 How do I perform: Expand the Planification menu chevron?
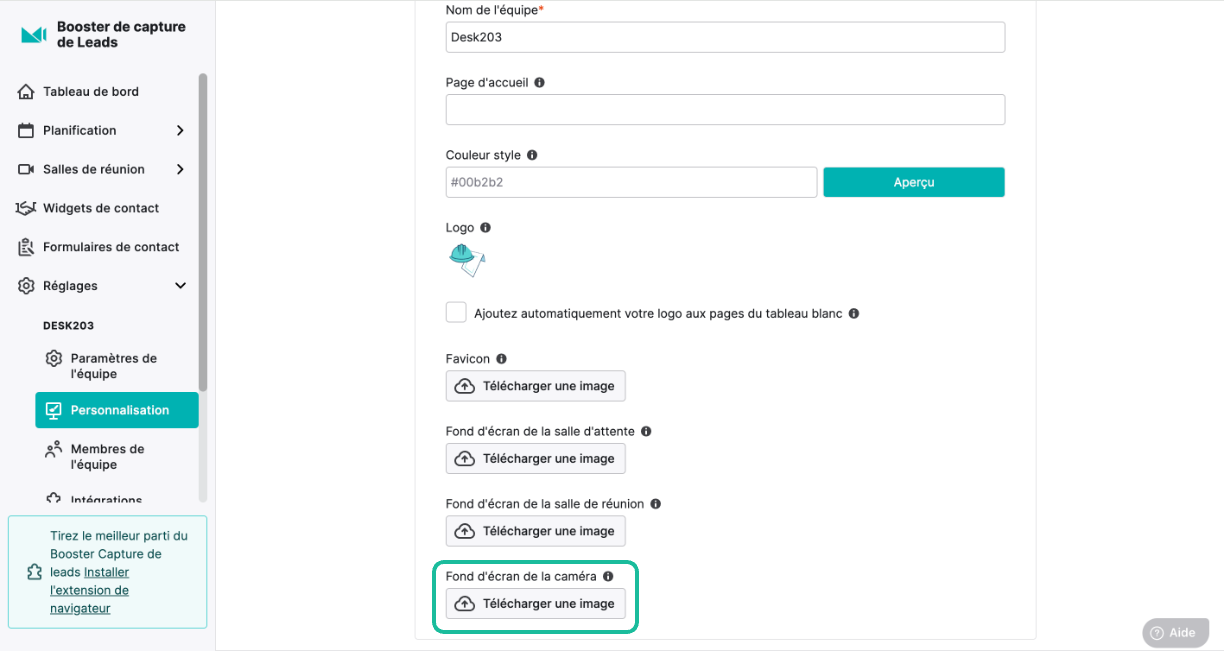(180, 130)
